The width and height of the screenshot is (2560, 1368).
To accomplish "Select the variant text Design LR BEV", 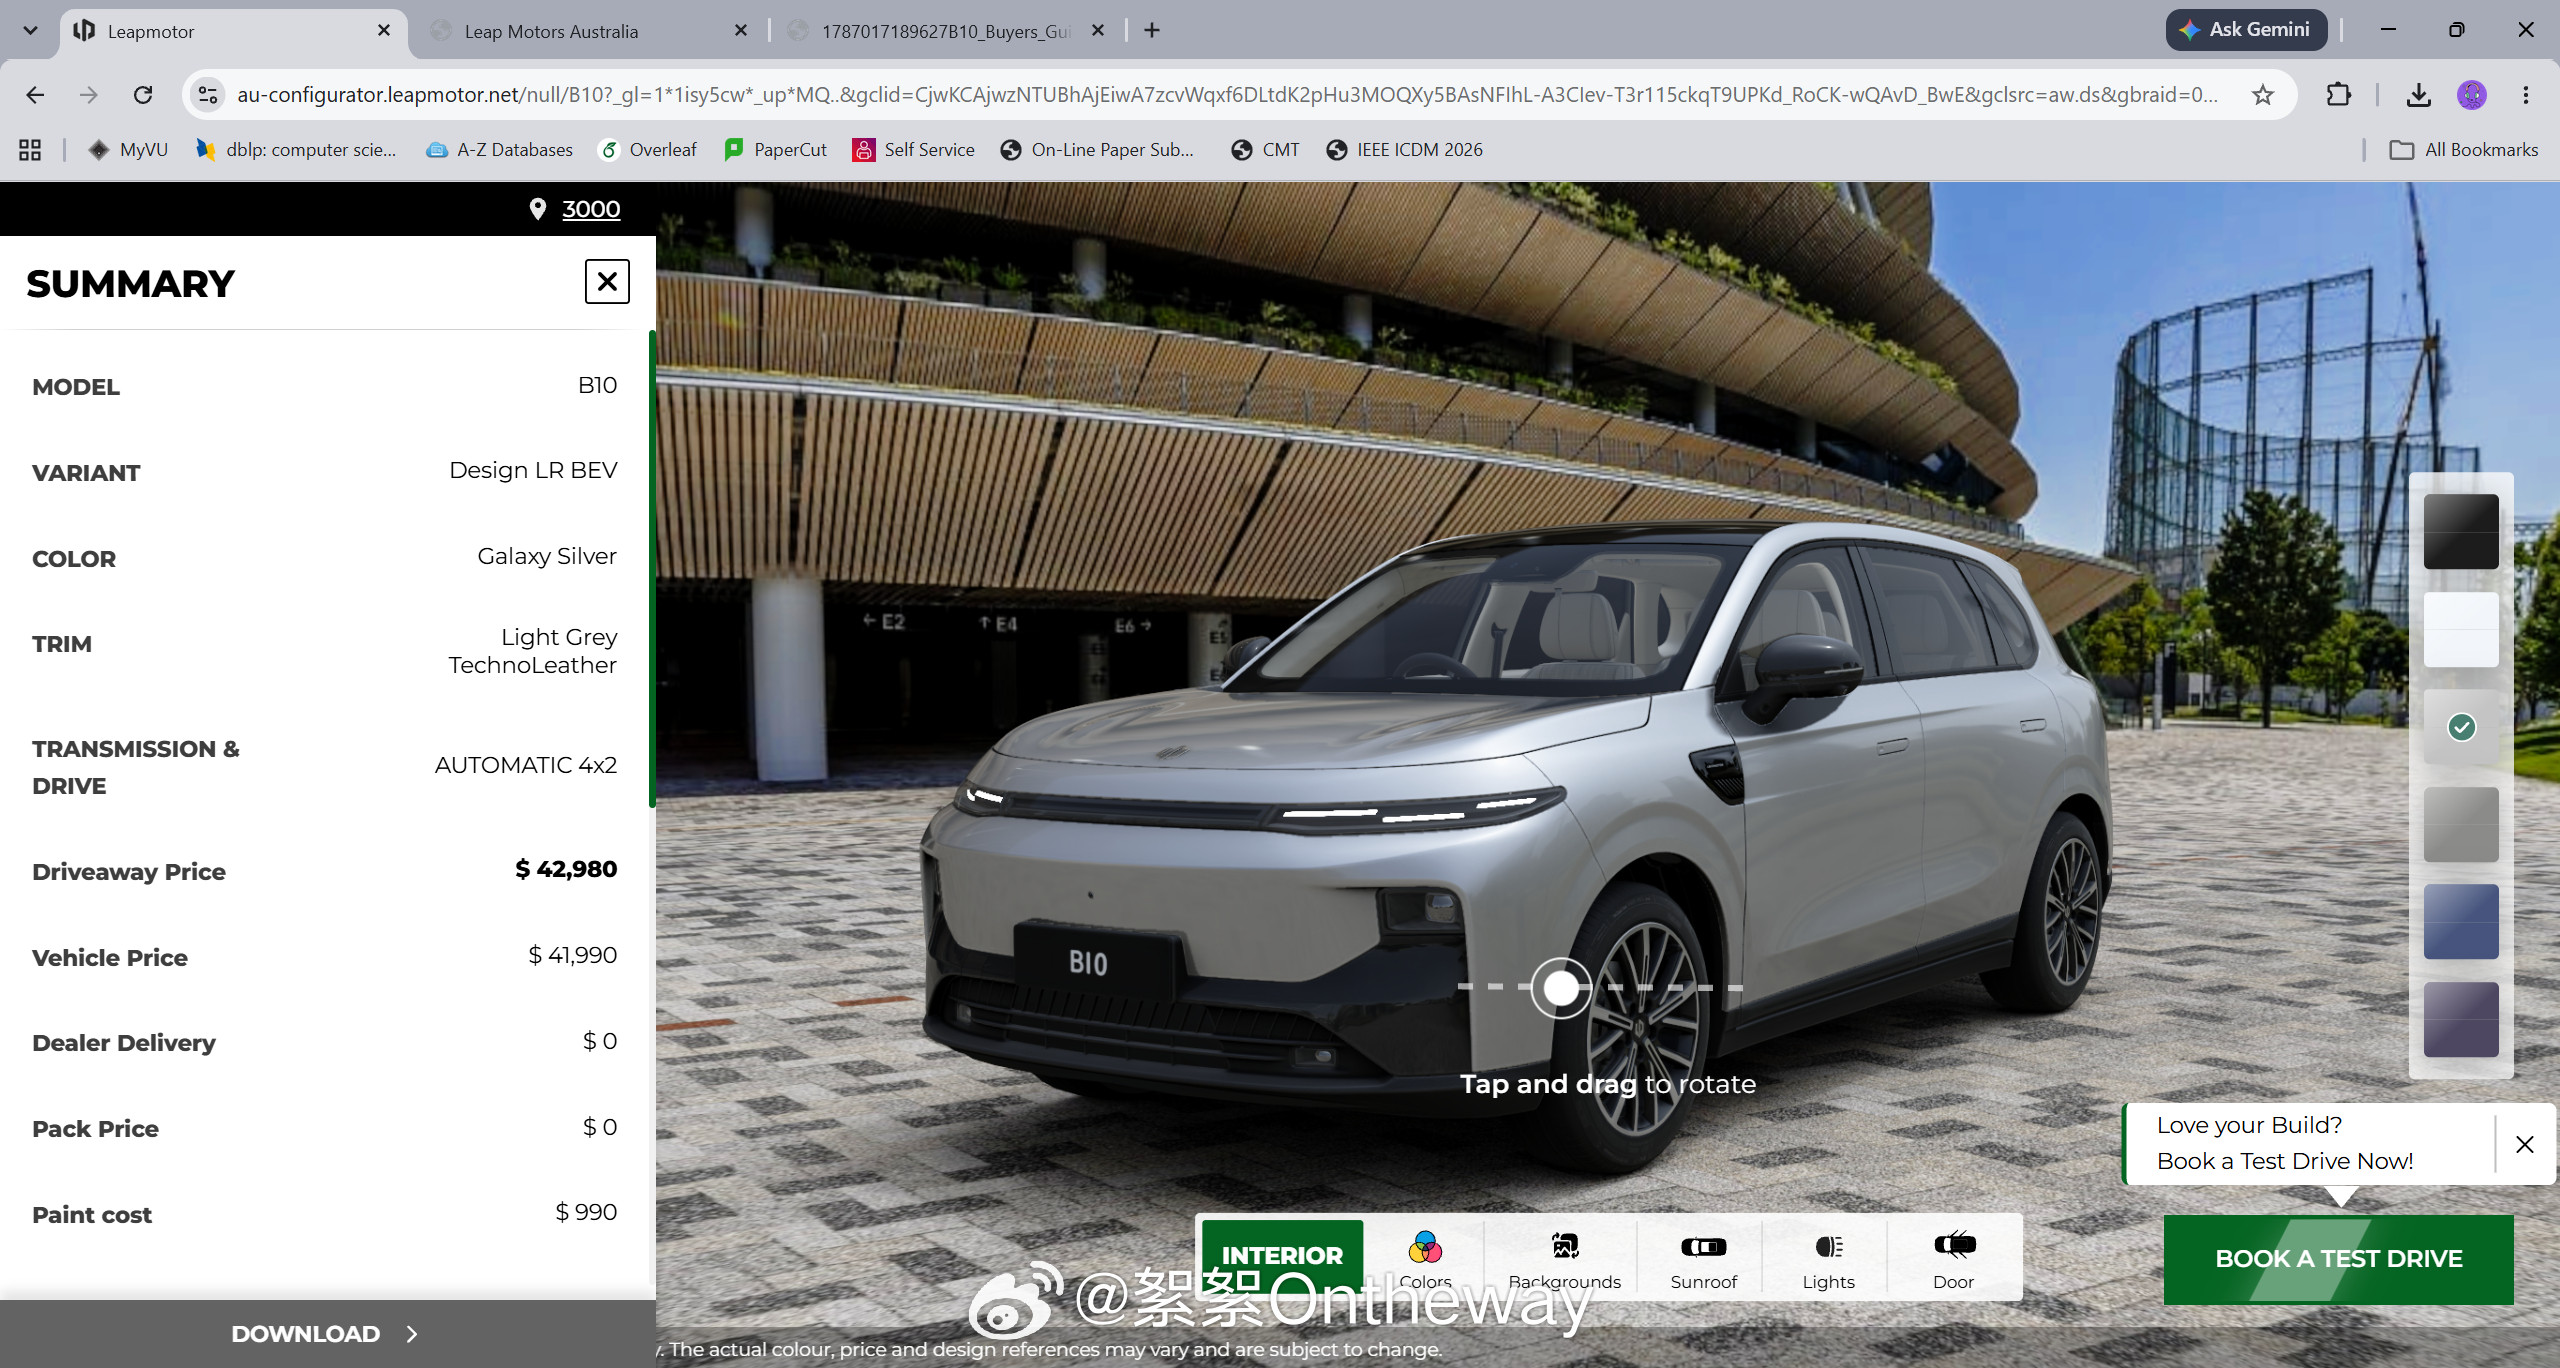I will (x=533, y=471).
